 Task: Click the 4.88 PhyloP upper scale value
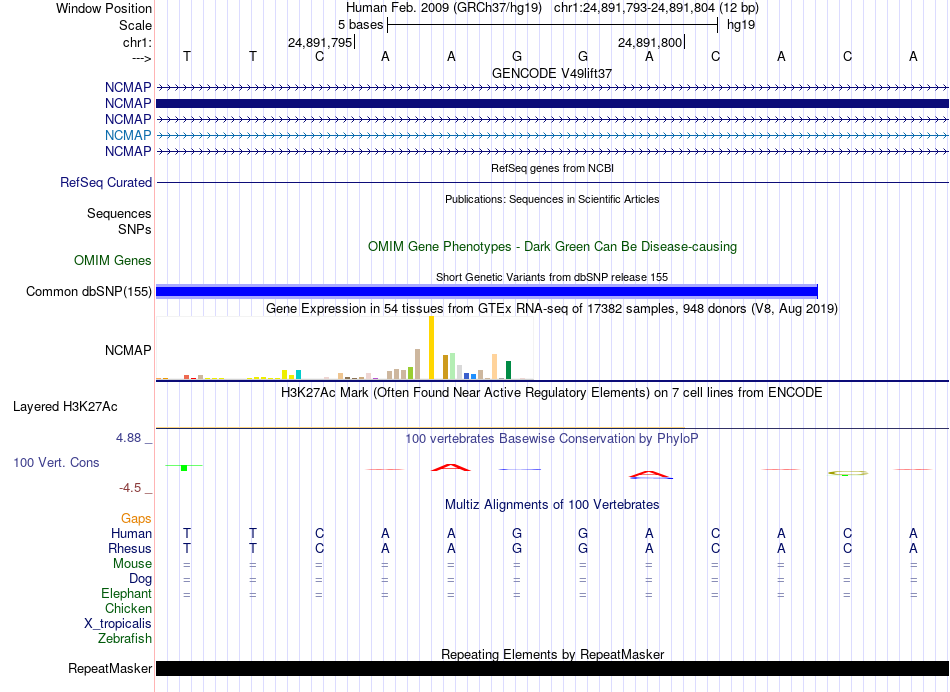tap(128, 437)
